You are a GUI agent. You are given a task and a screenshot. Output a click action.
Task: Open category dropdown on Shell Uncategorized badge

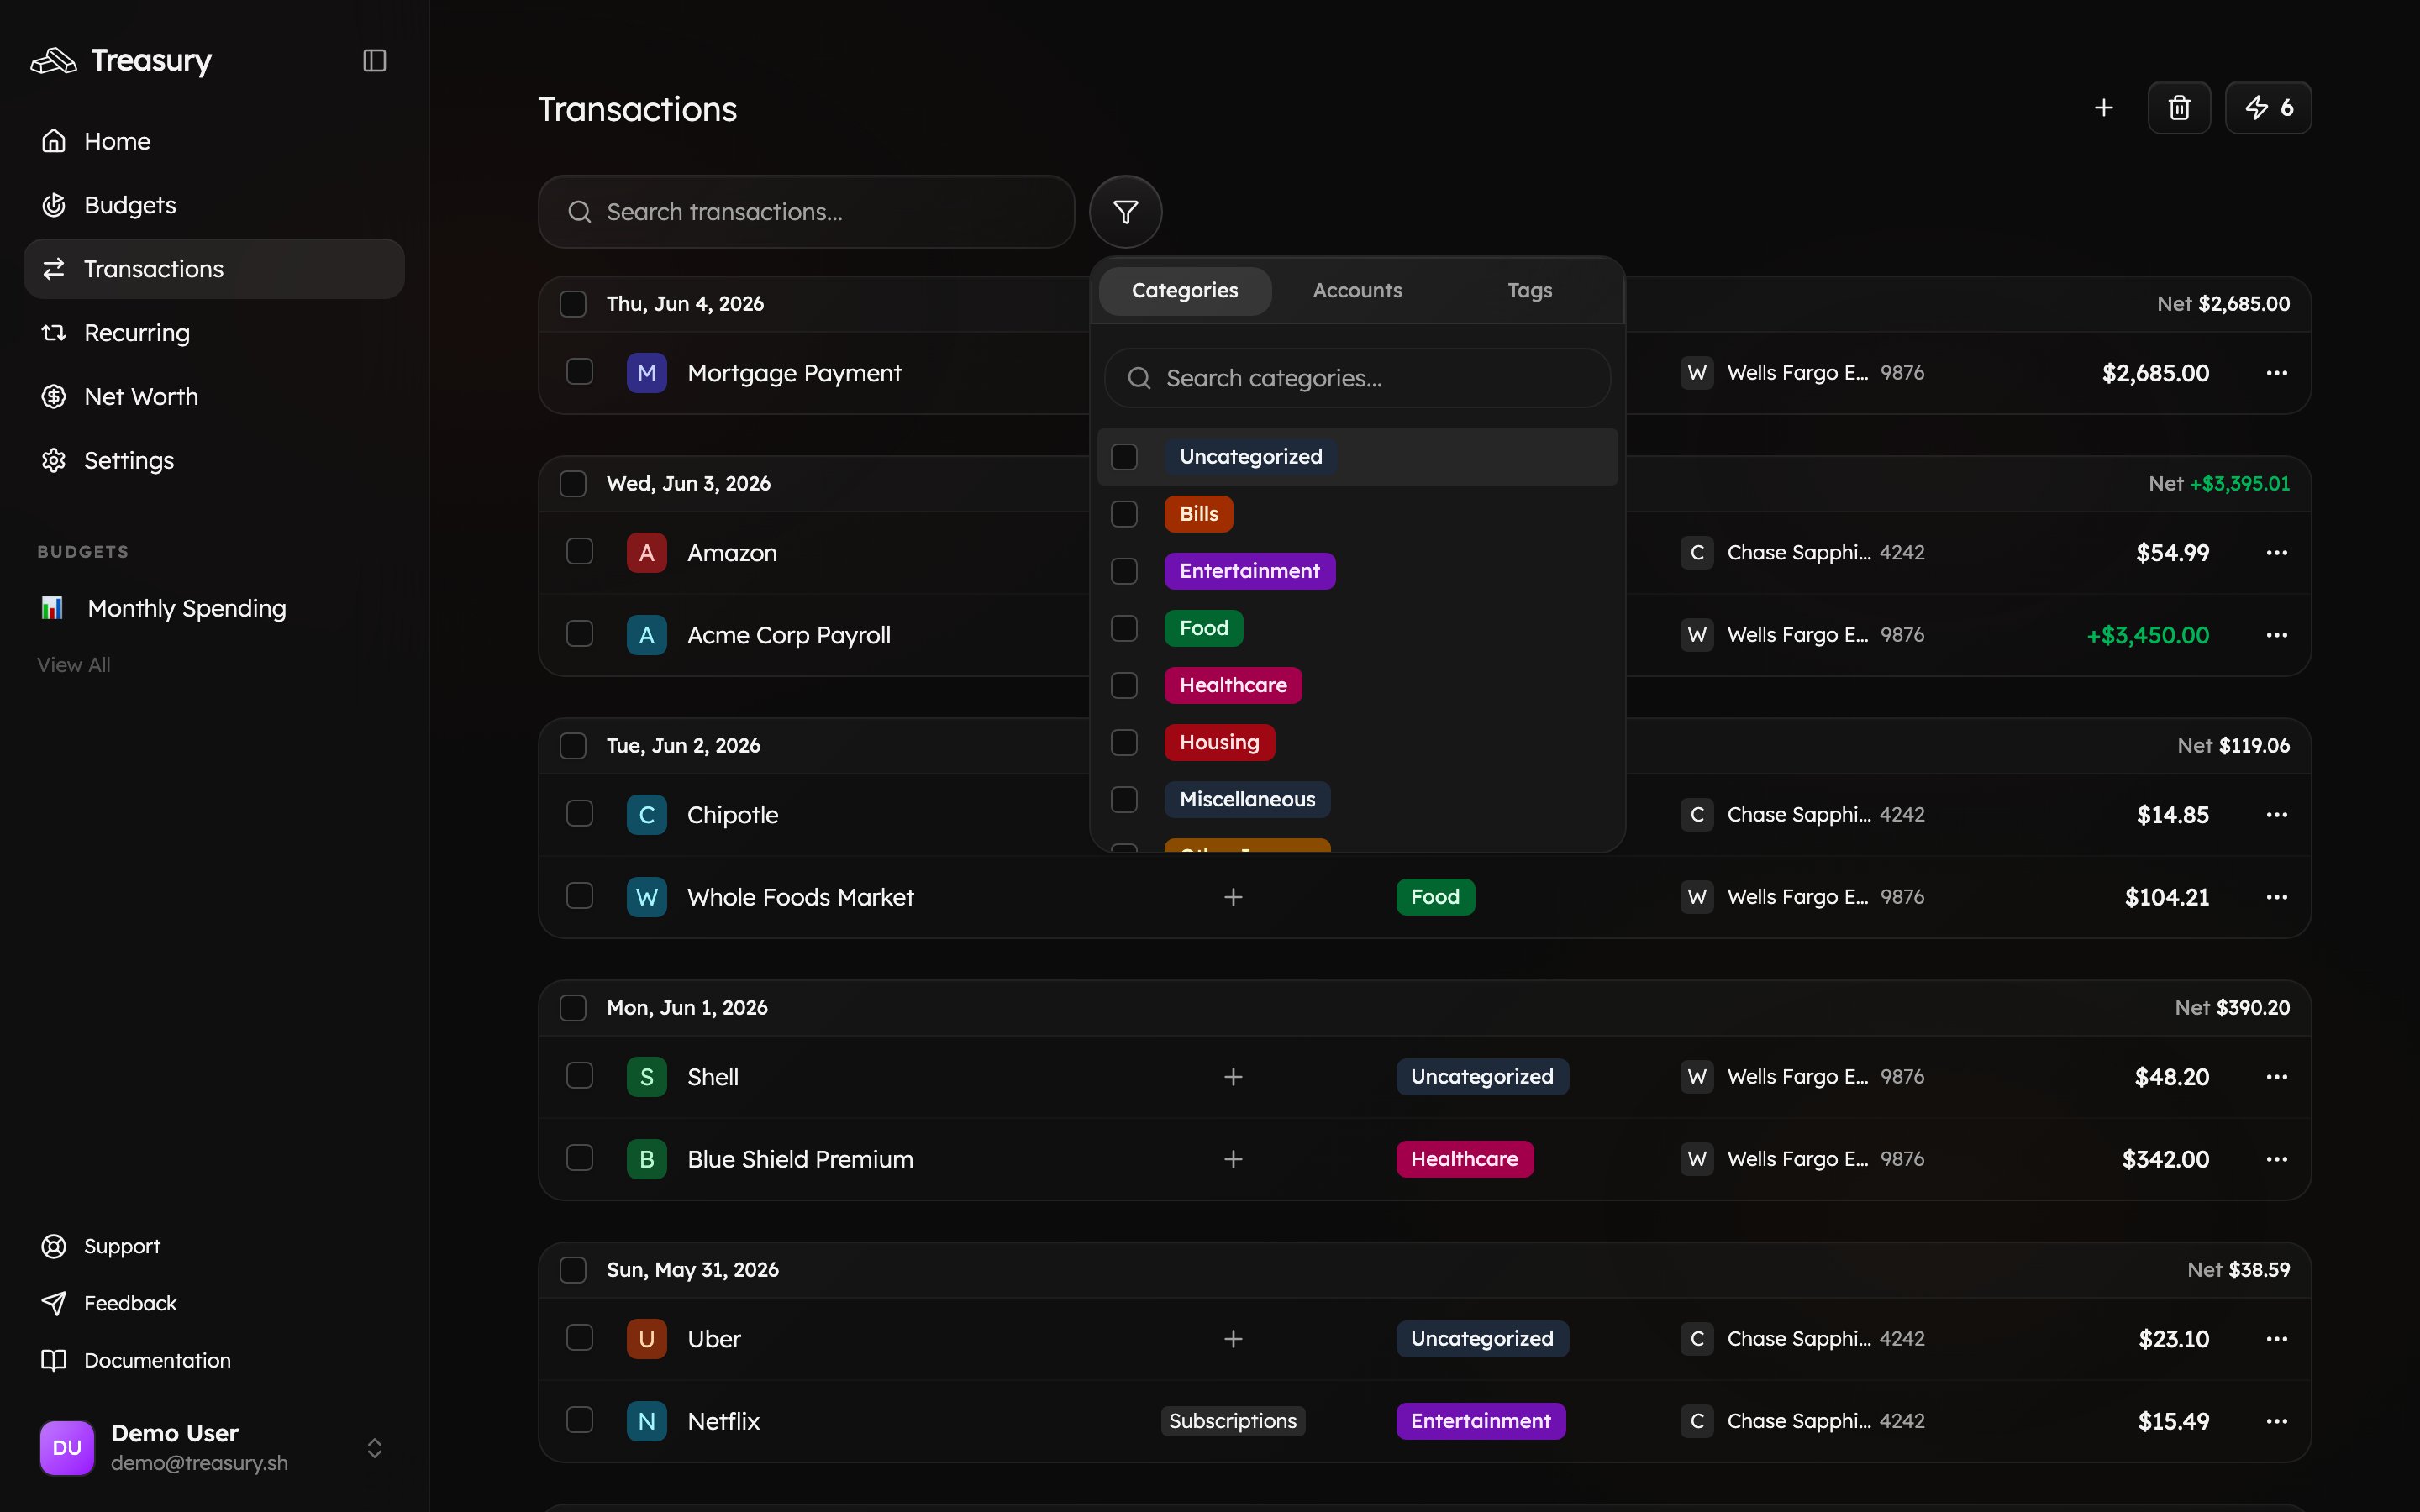[x=1482, y=1077]
